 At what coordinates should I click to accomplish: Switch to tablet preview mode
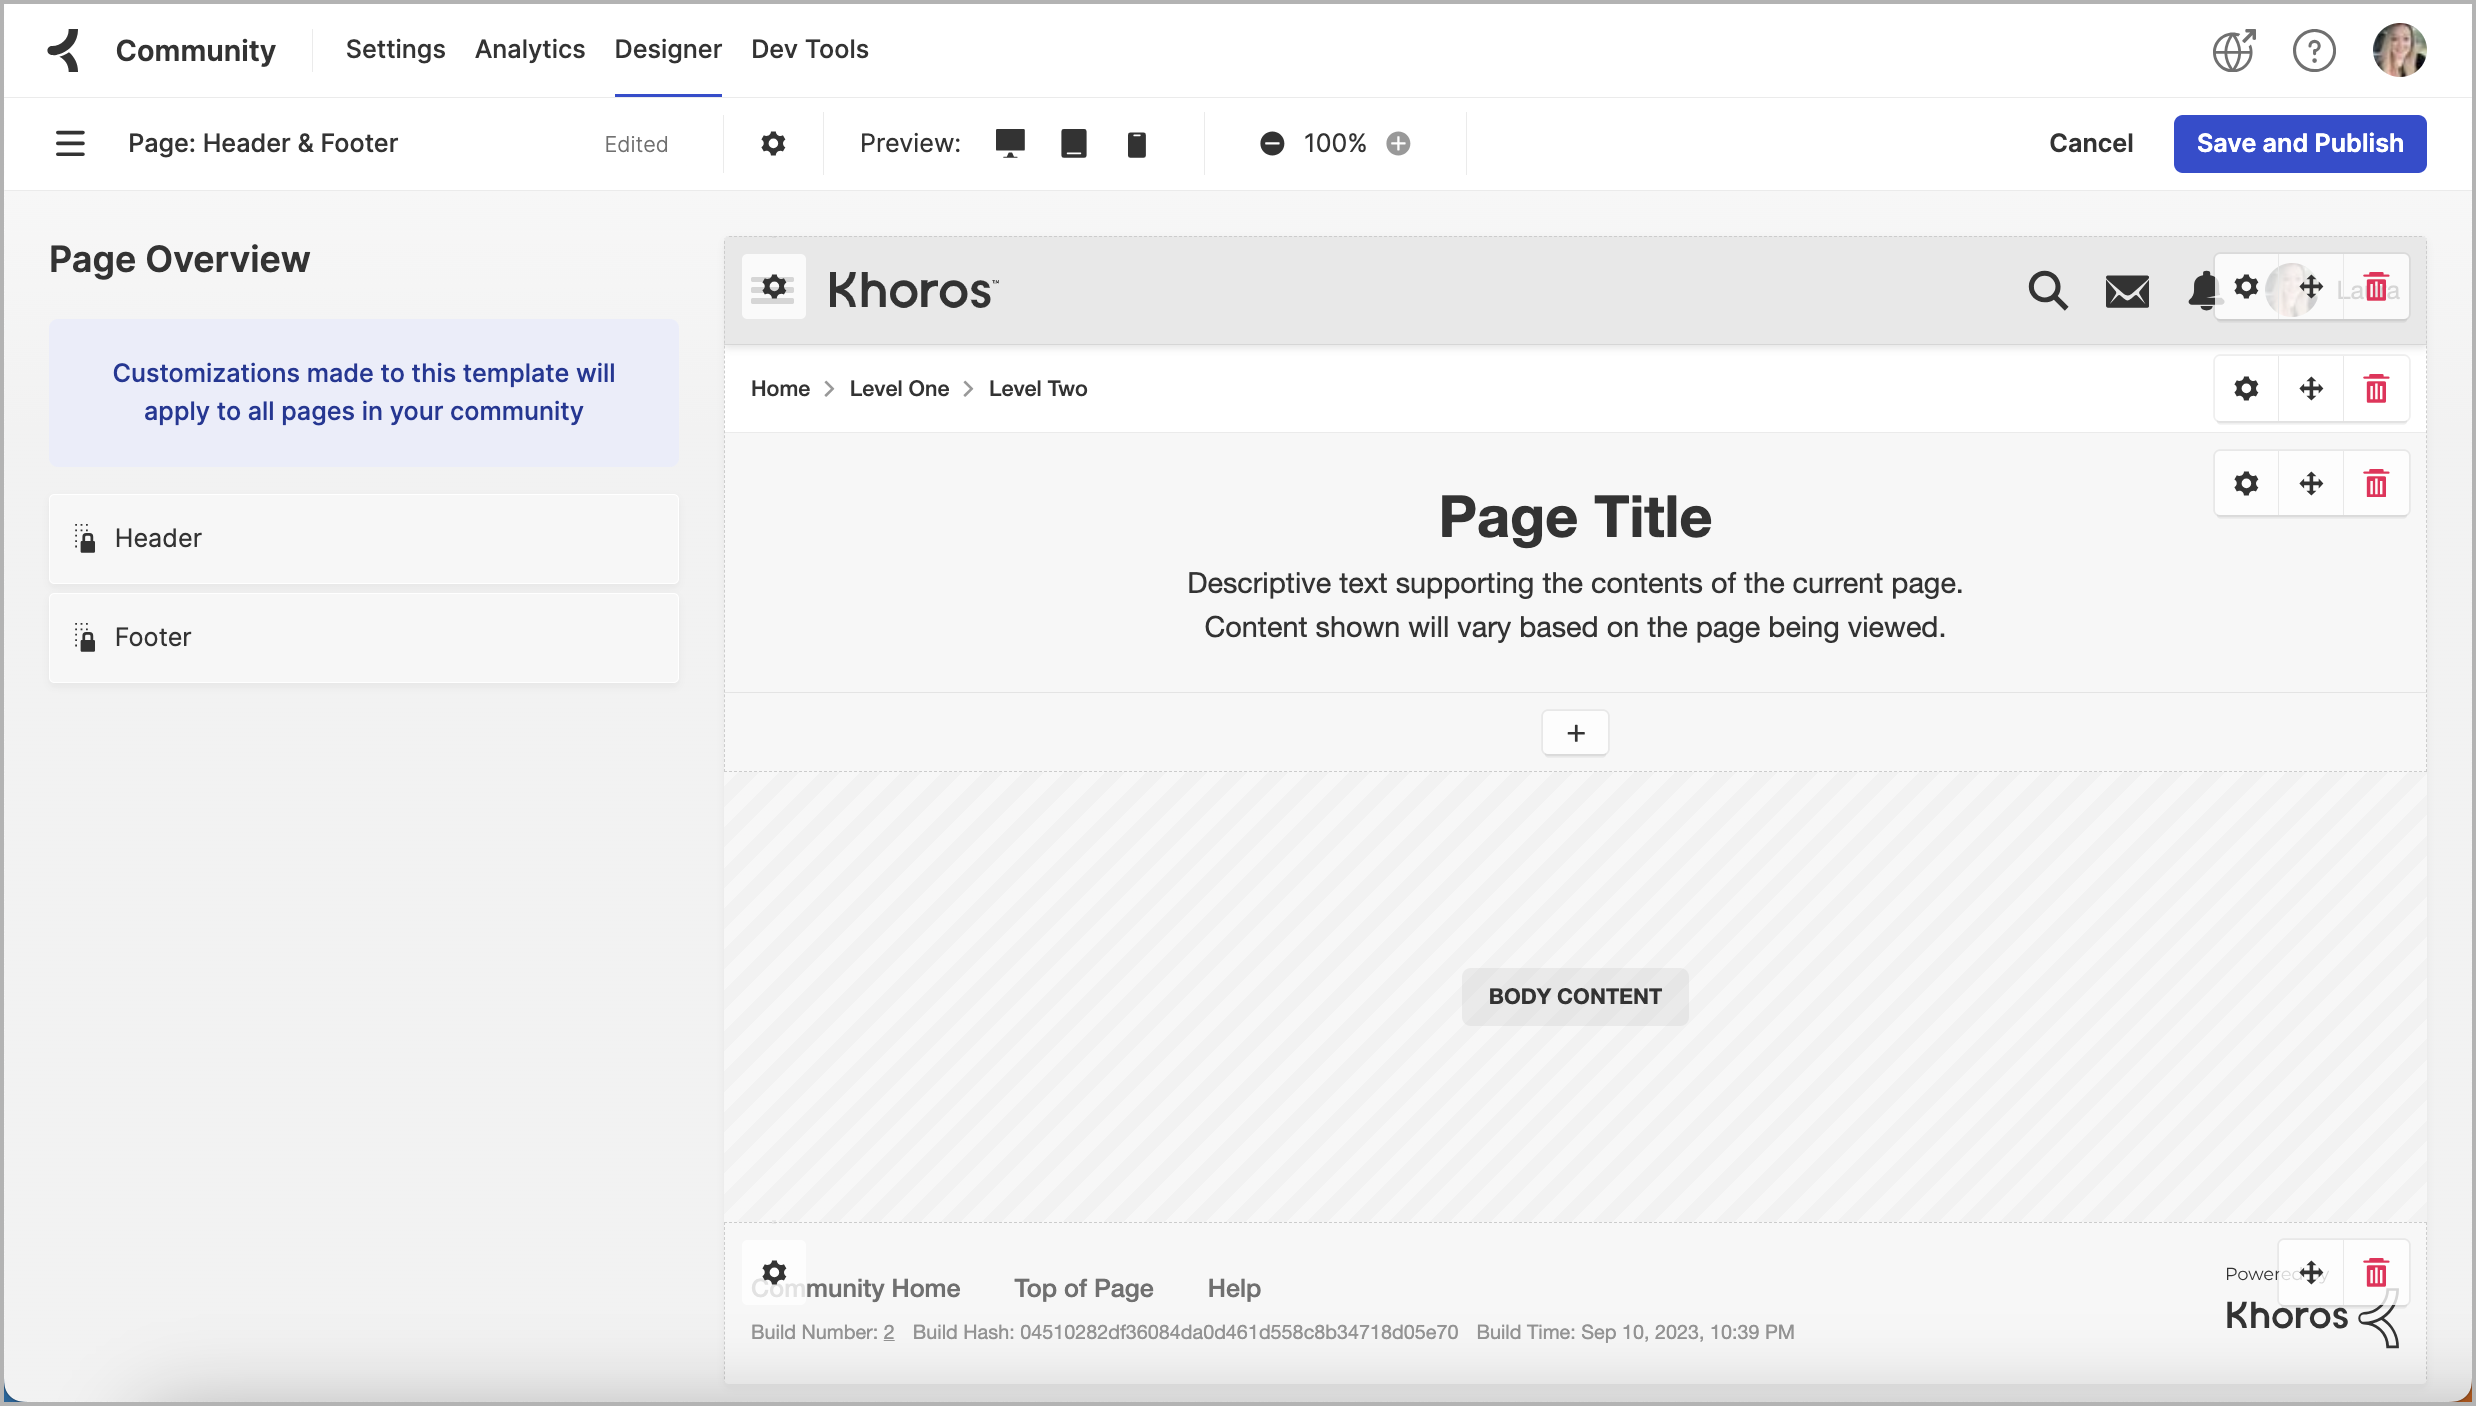point(1073,143)
